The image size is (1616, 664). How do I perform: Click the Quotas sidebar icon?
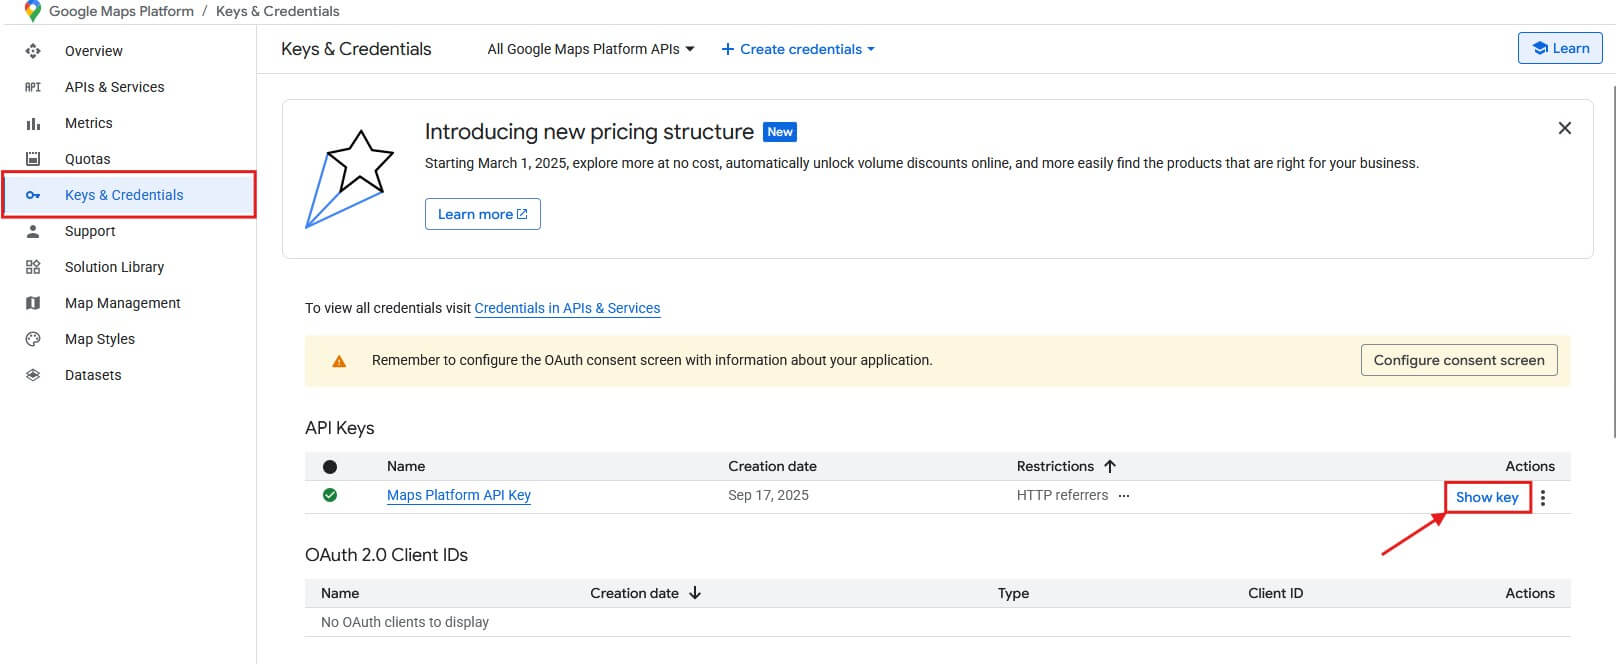tap(33, 159)
